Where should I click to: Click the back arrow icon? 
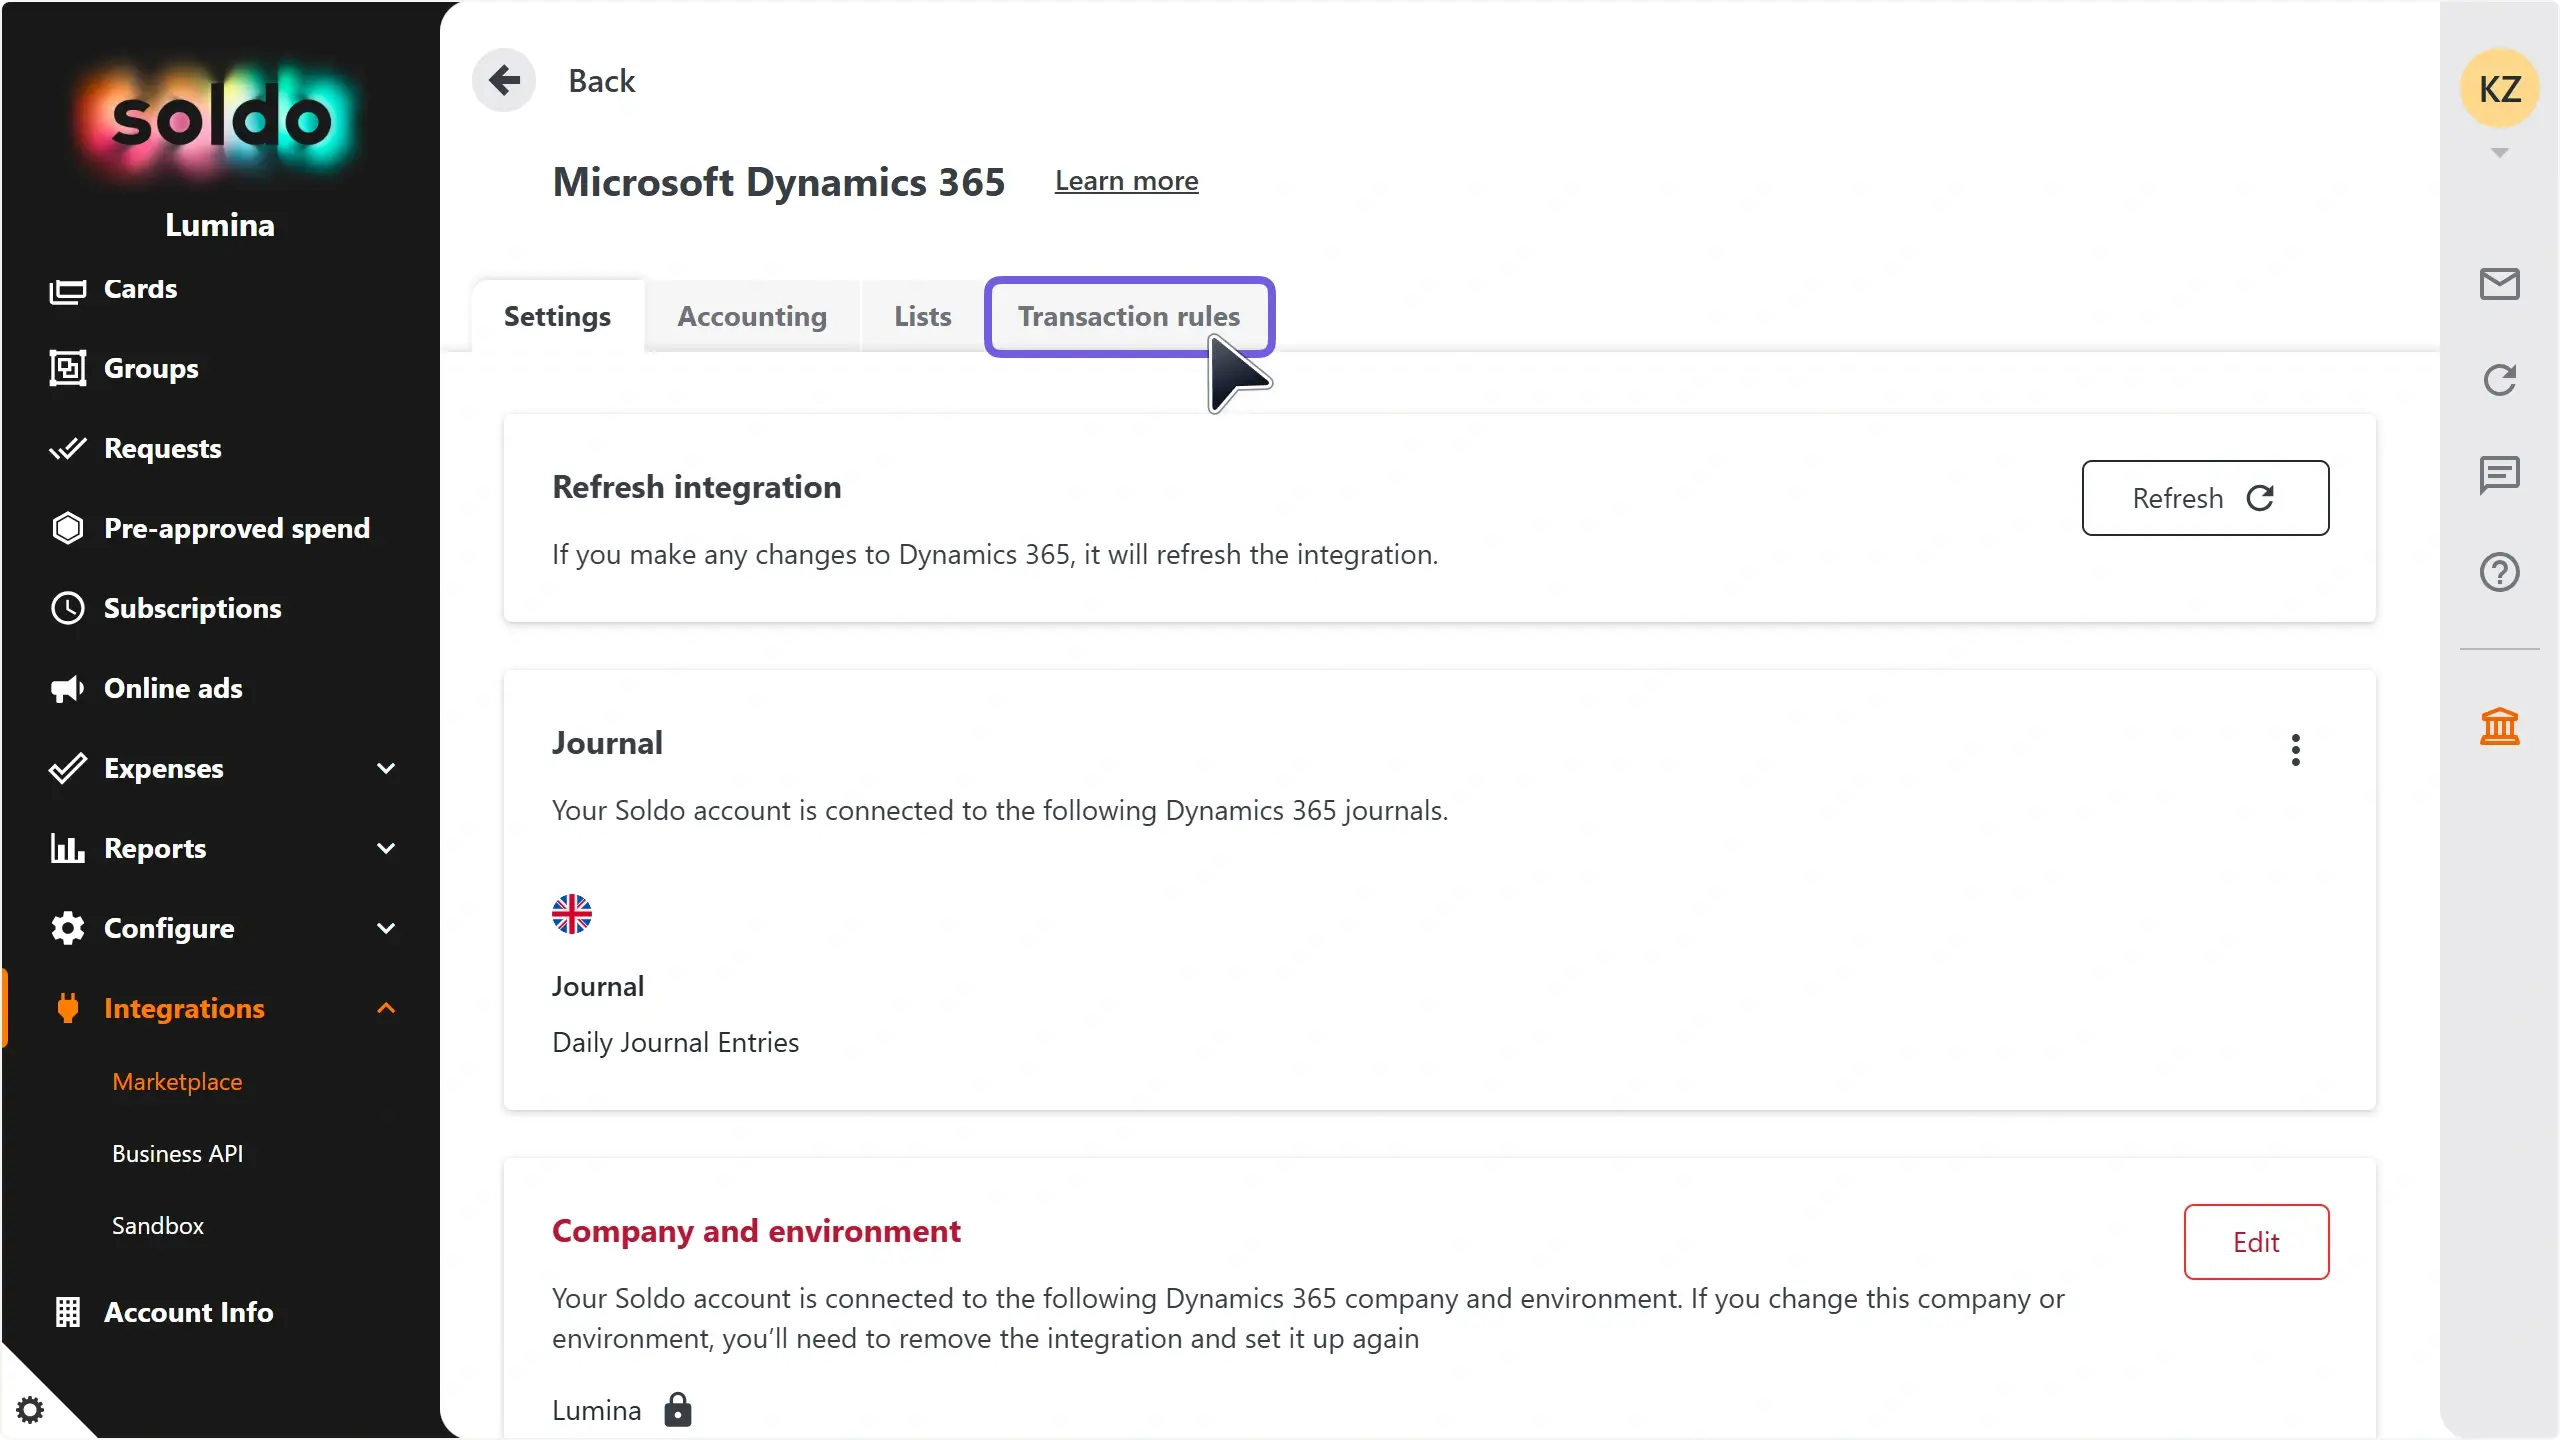click(504, 80)
